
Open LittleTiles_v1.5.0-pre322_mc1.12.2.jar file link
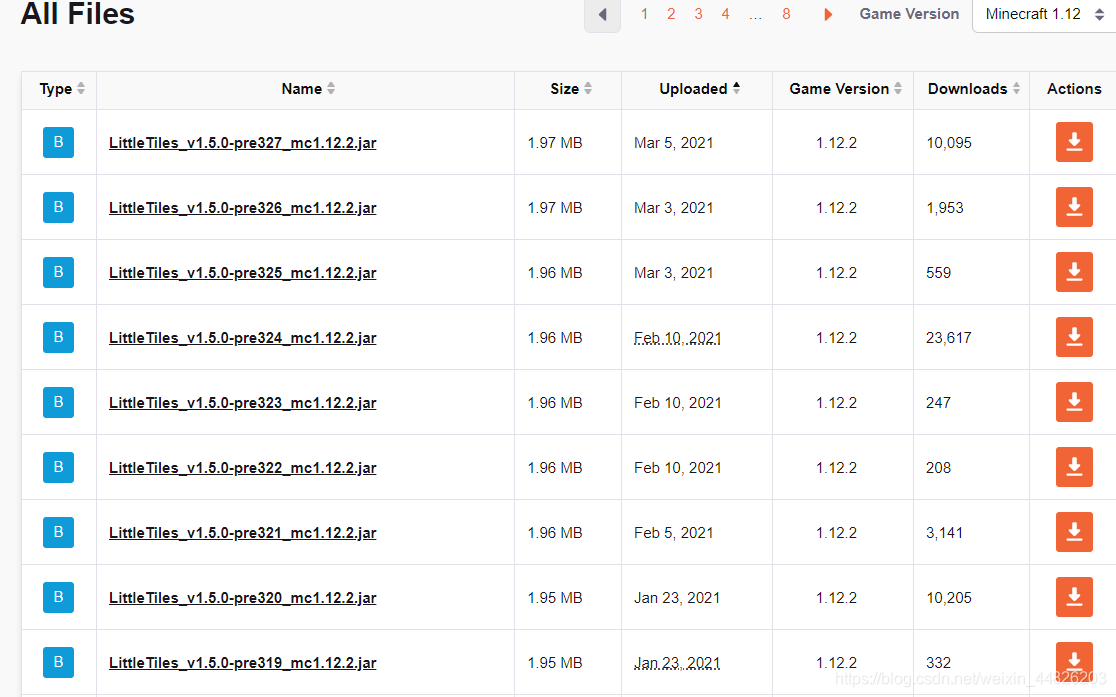pyautogui.click(x=243, y=468)
